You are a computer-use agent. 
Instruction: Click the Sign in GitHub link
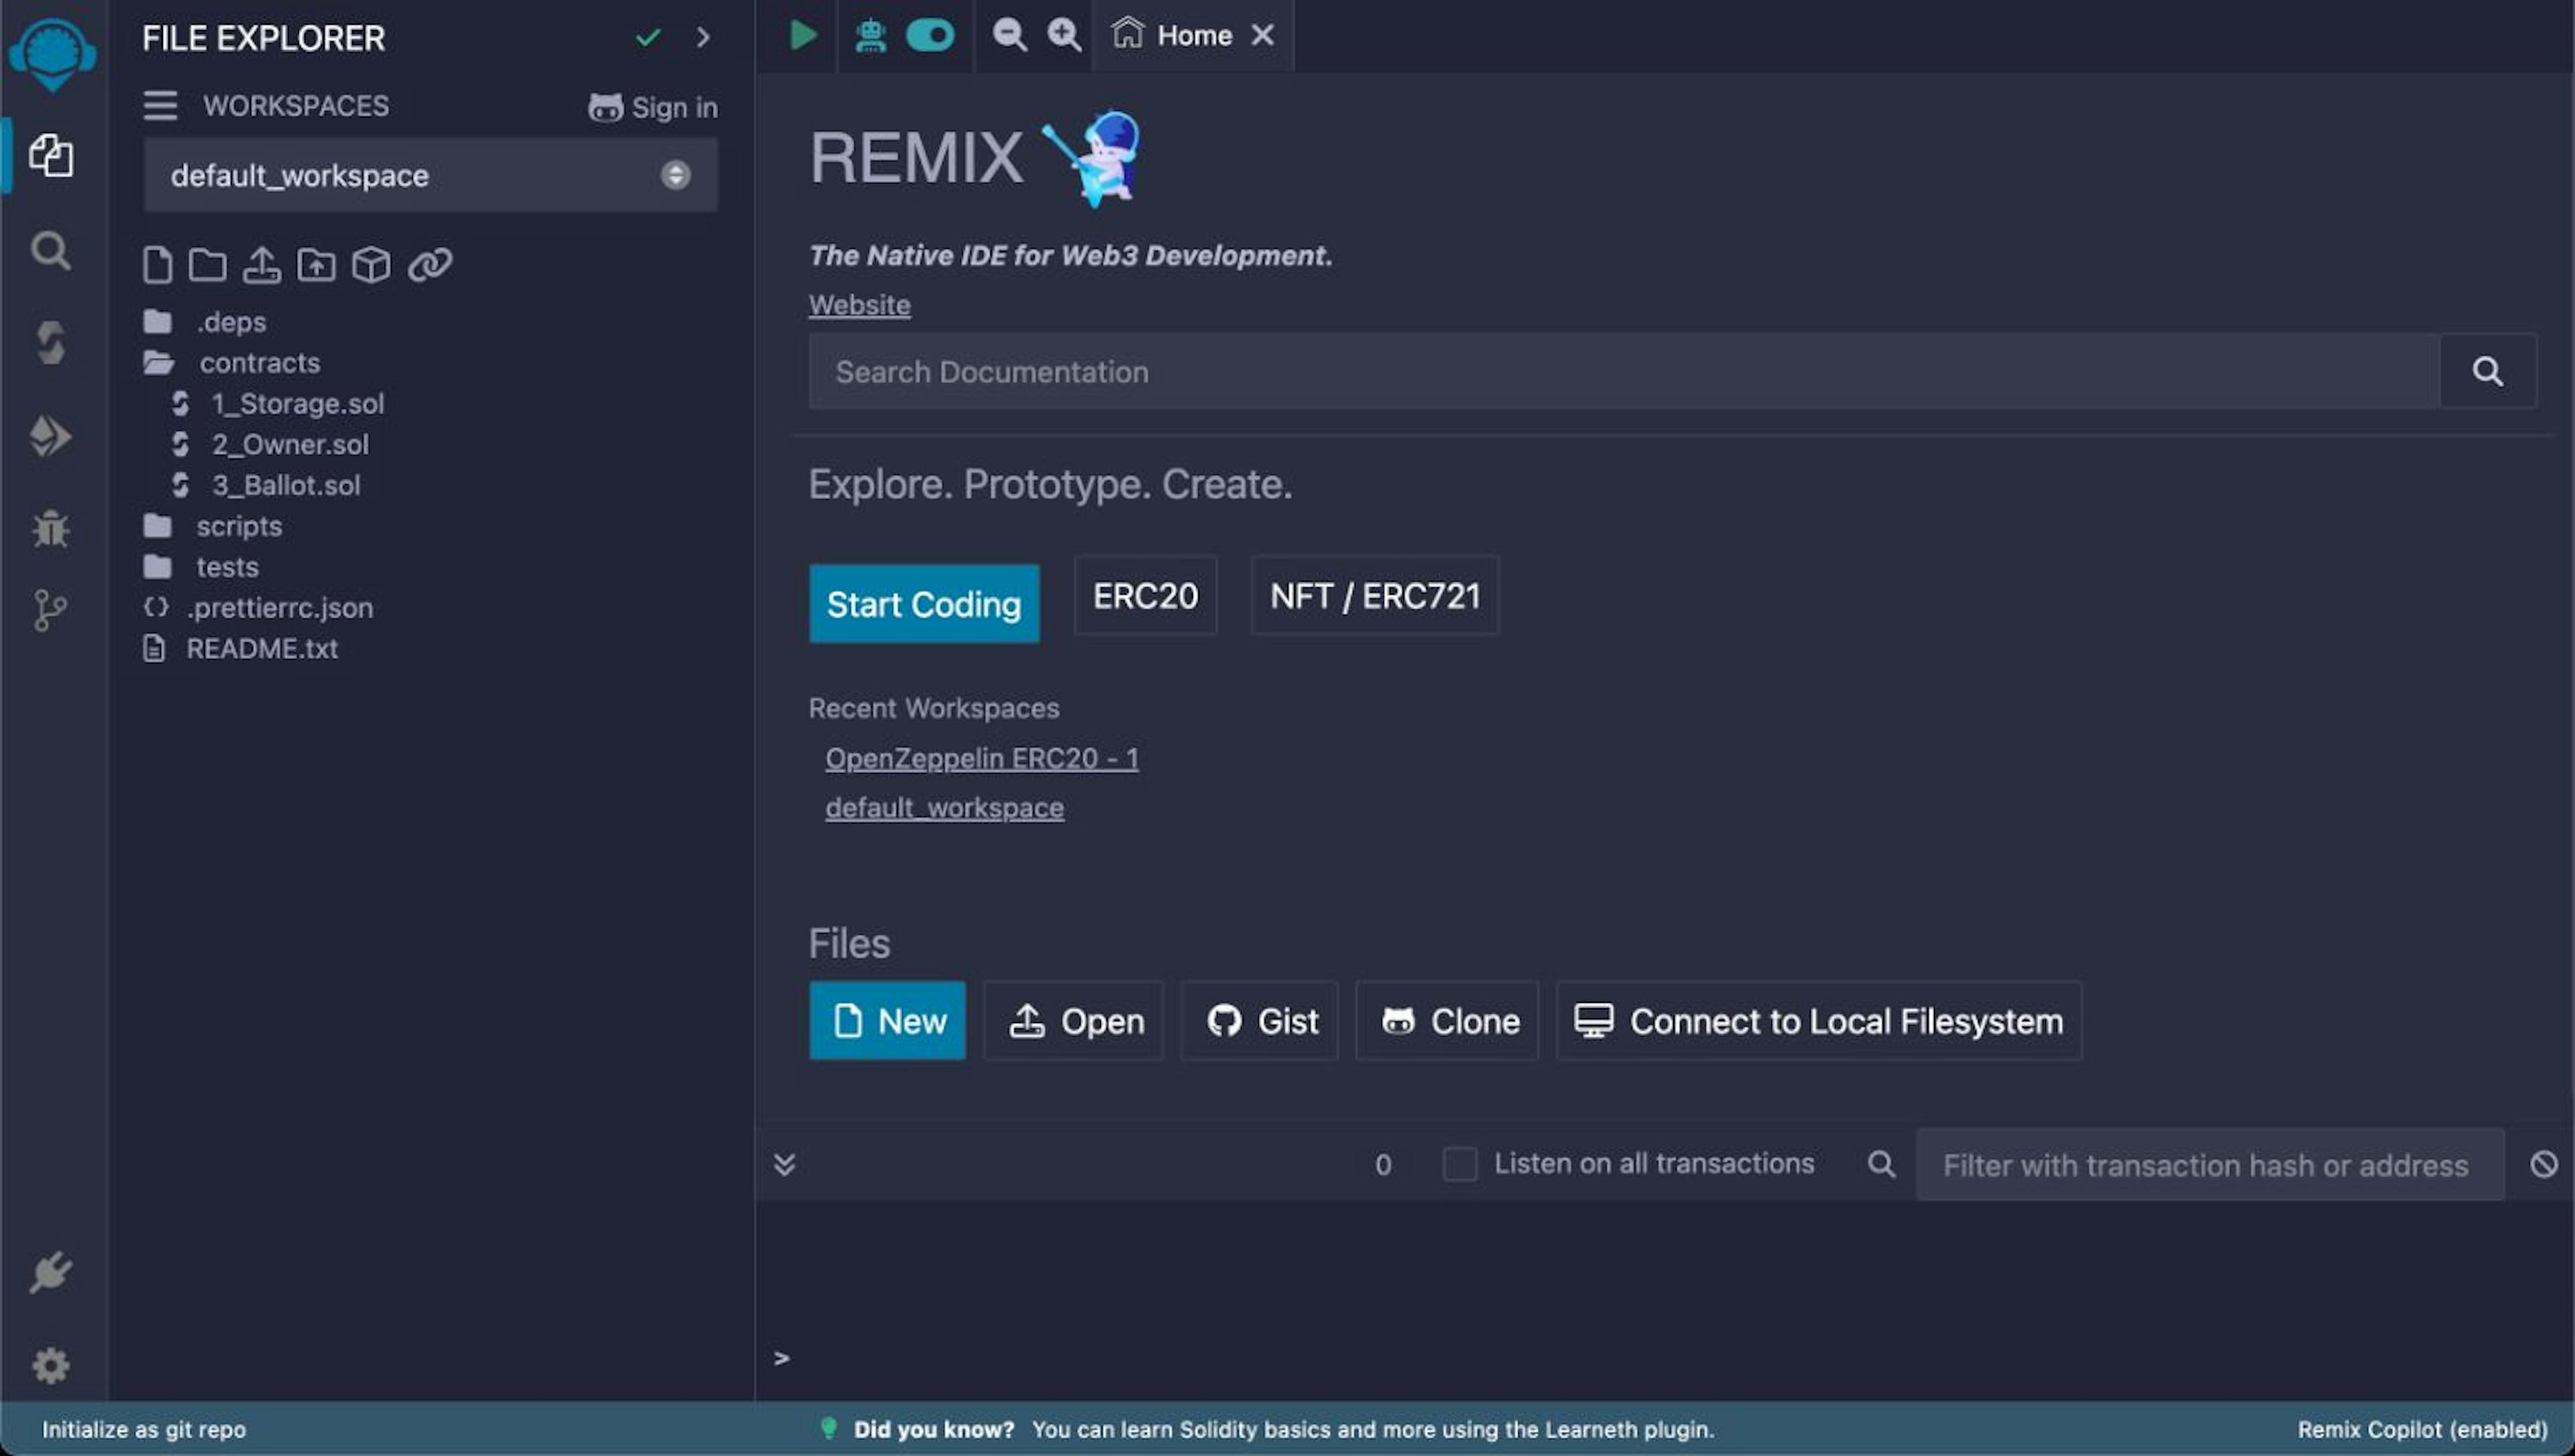pyautogui.click(x=653, y=107)
